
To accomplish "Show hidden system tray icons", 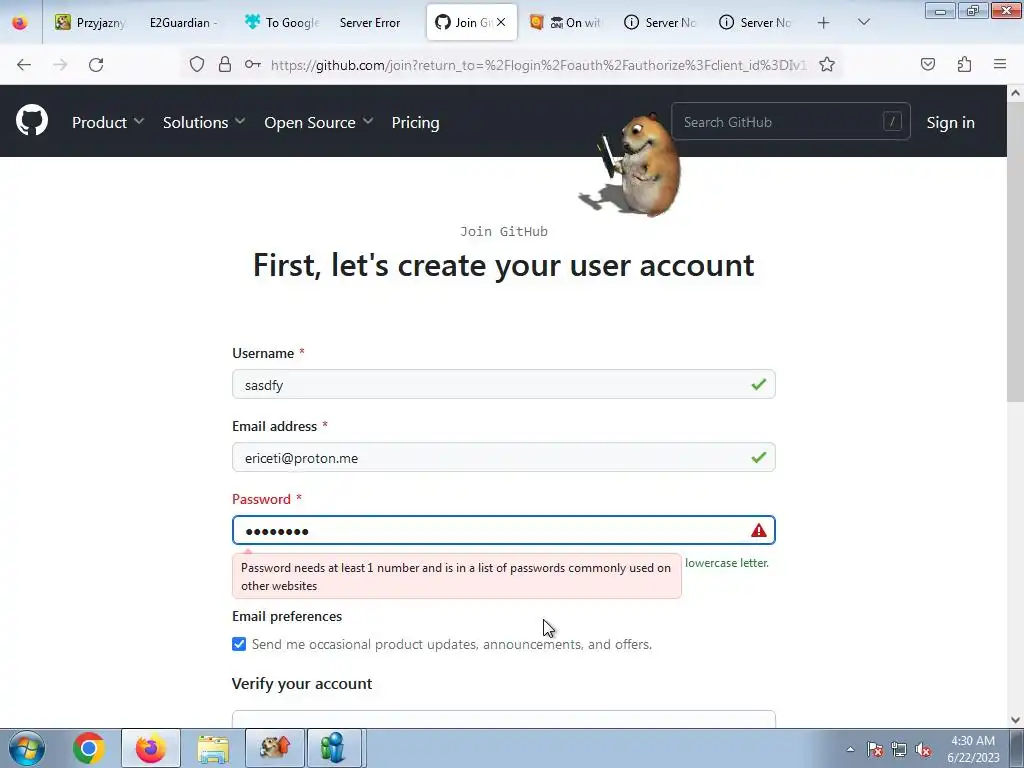I will tap(850, 749).
